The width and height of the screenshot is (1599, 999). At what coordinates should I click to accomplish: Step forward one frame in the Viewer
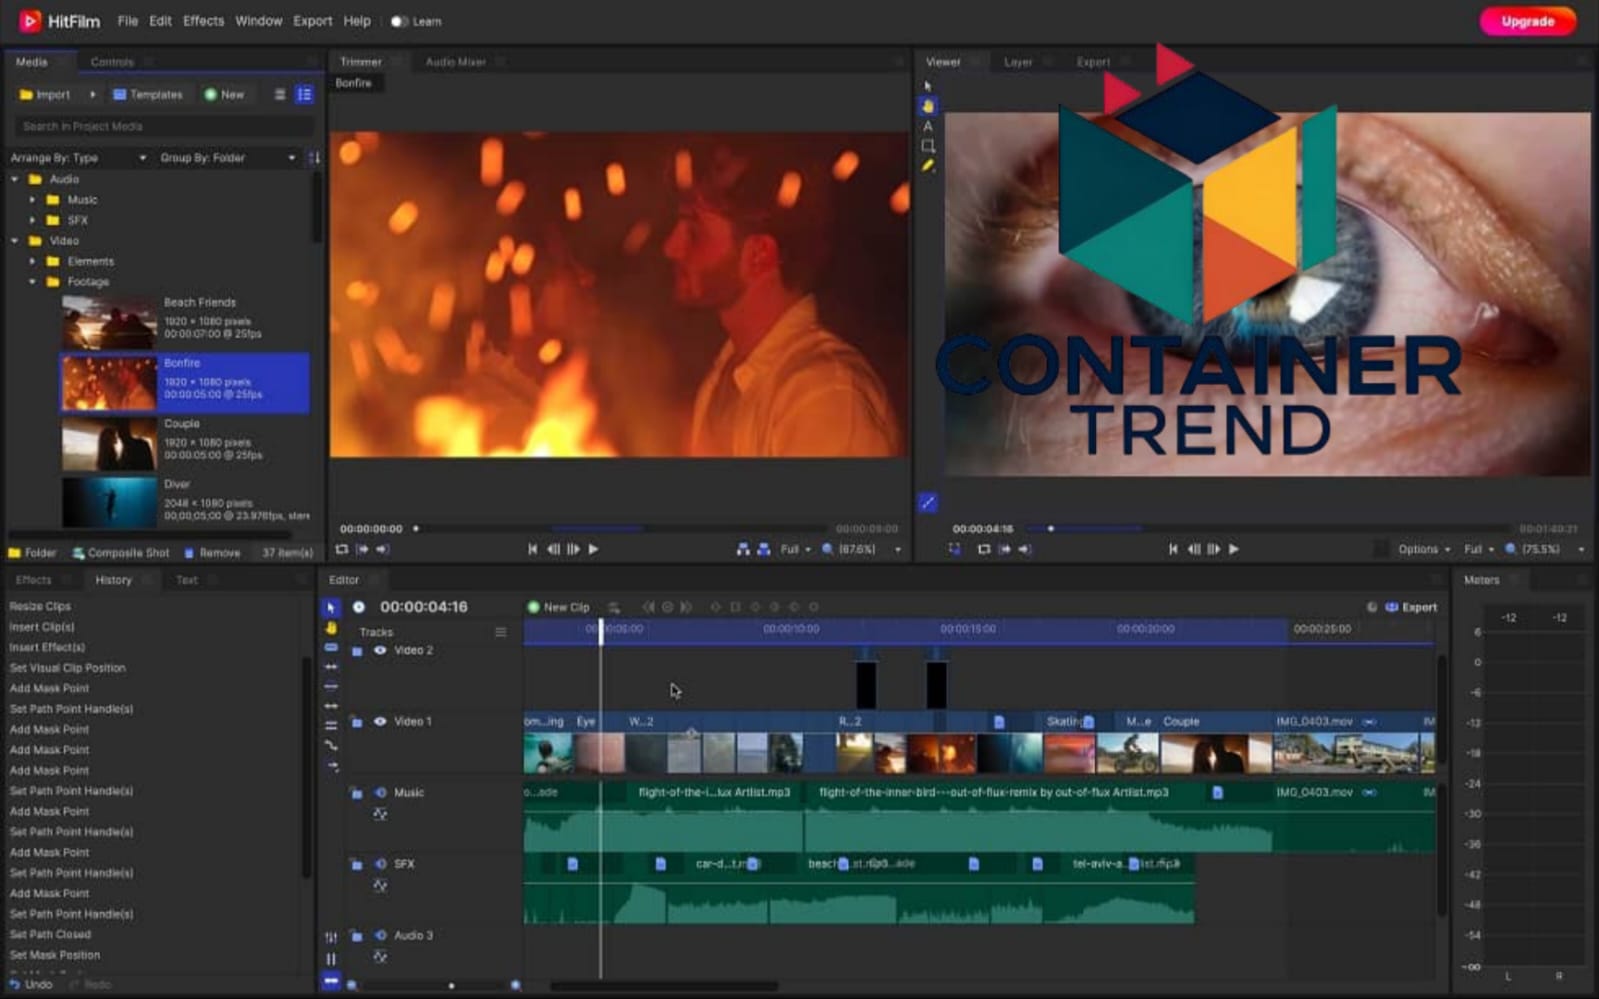click(x=1213, y=549)
